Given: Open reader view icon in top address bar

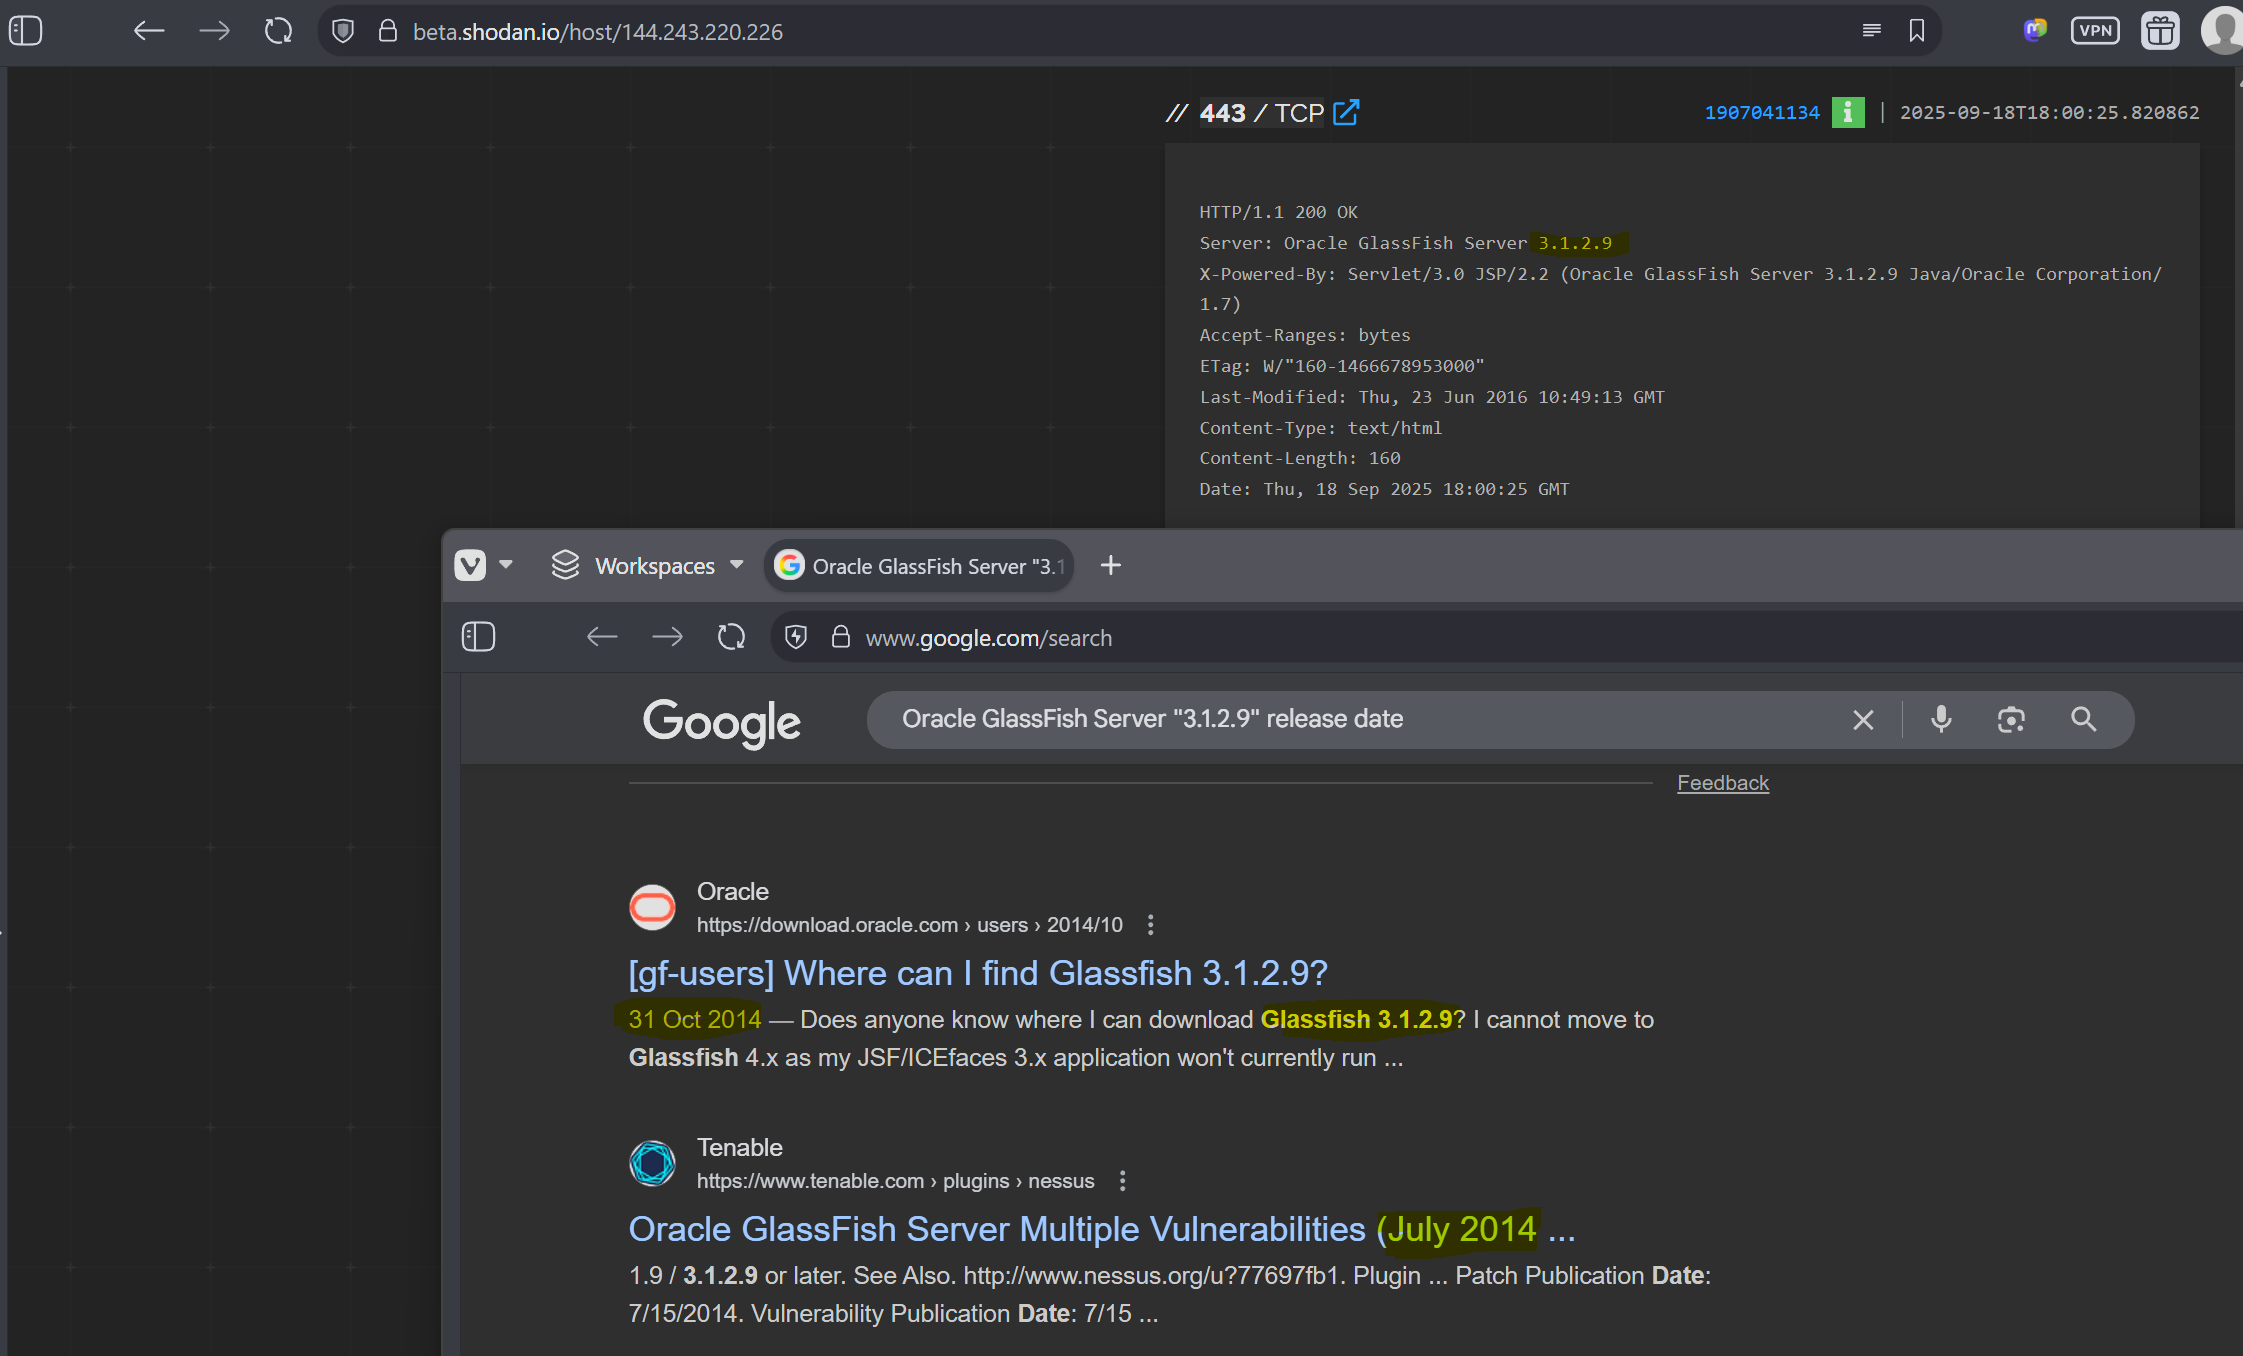Looking at the screenshot, I should pos(1871,31).
